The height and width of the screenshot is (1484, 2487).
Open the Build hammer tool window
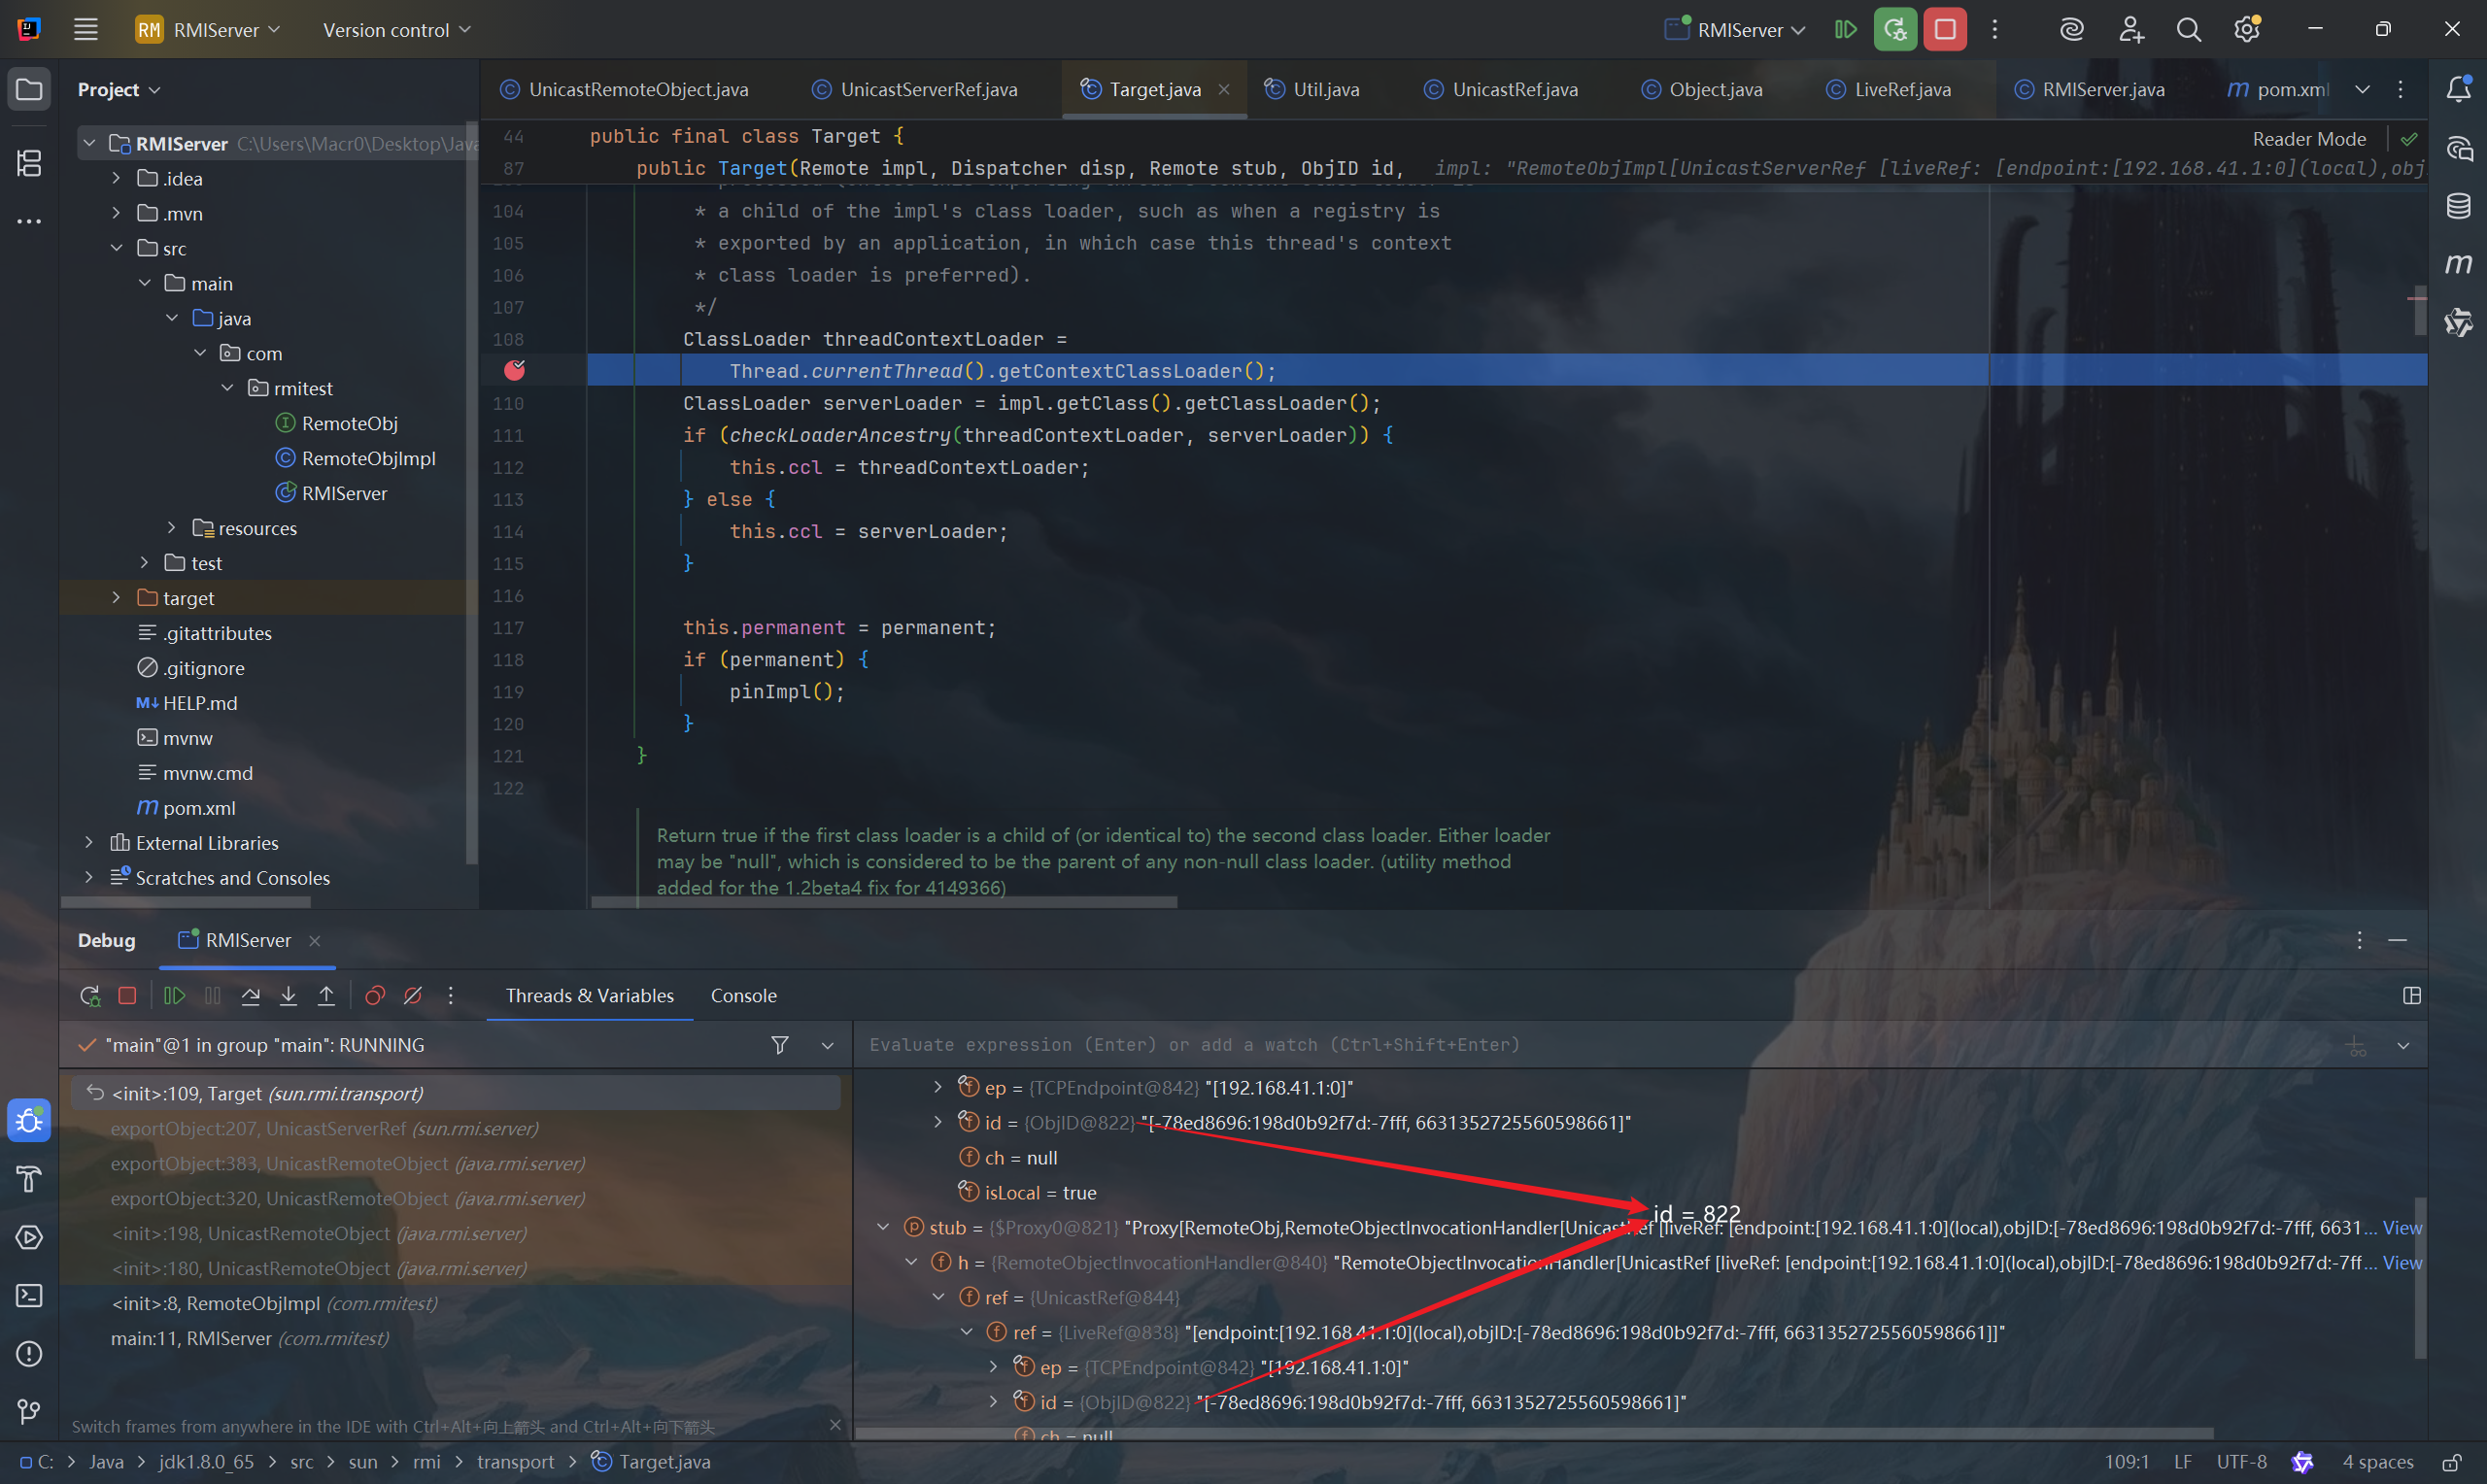(29, 1179)
